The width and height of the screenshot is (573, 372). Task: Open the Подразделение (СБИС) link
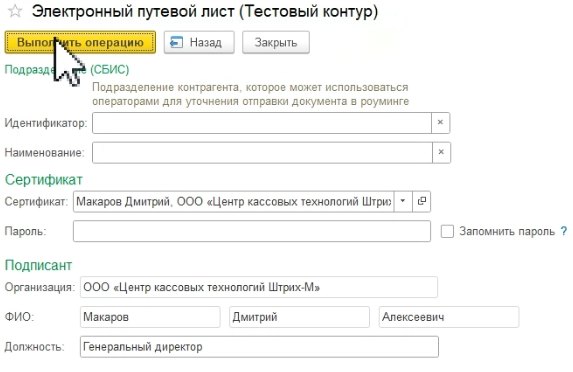67,69
